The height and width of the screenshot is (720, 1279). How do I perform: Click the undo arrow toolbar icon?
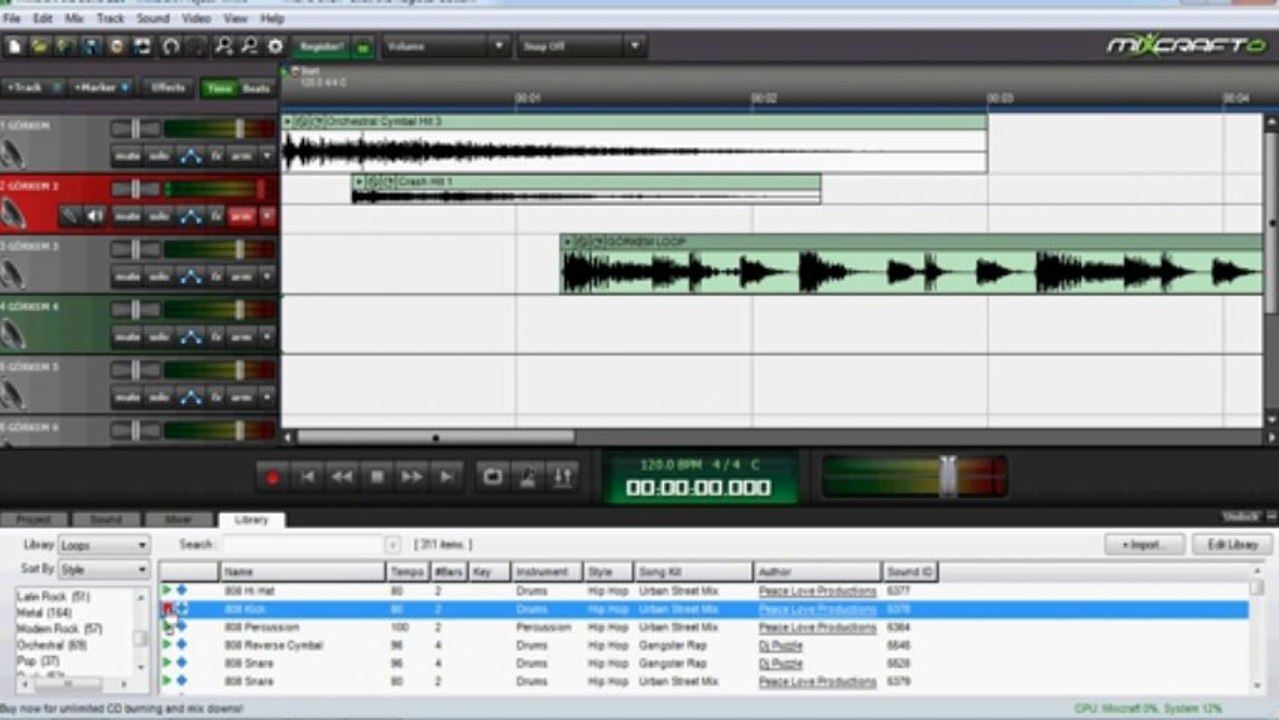point(171,46)
